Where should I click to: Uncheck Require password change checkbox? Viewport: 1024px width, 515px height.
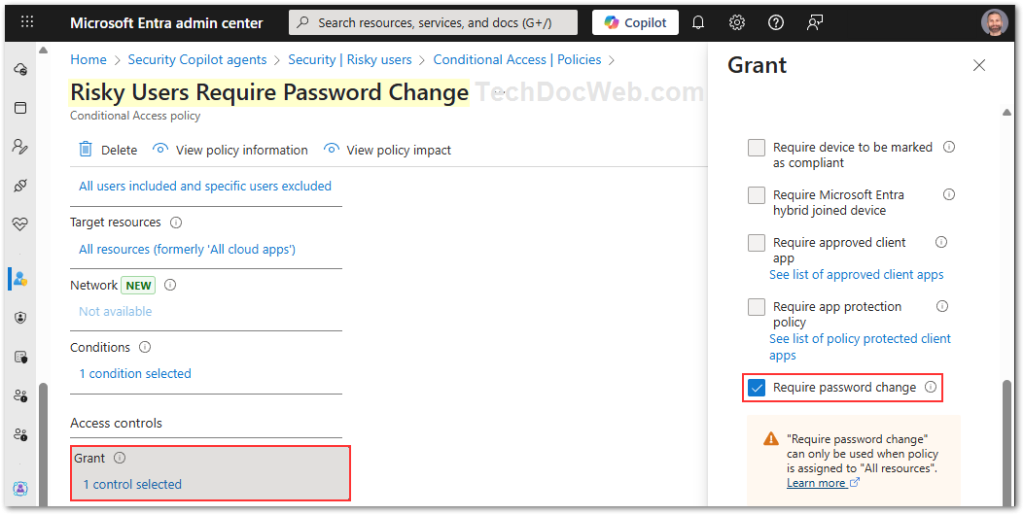pos(757,387)
